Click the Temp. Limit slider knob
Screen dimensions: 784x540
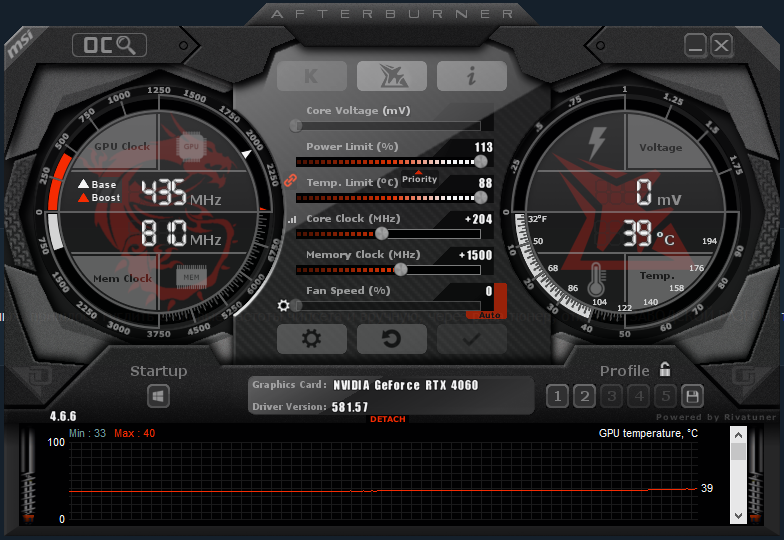(x=480, y=198)
